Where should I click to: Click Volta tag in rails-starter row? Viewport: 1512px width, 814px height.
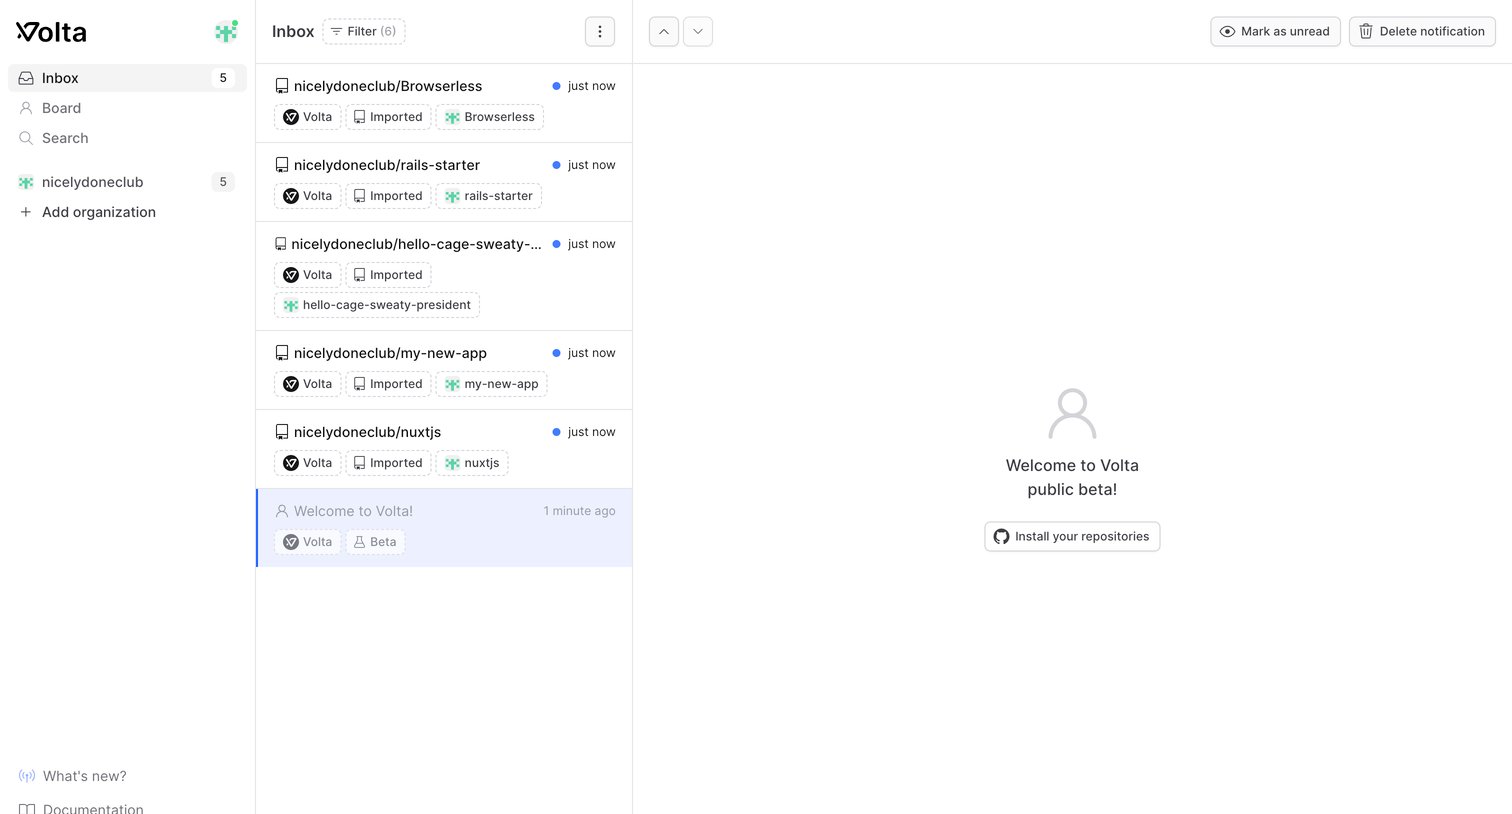tap(308, 196)
